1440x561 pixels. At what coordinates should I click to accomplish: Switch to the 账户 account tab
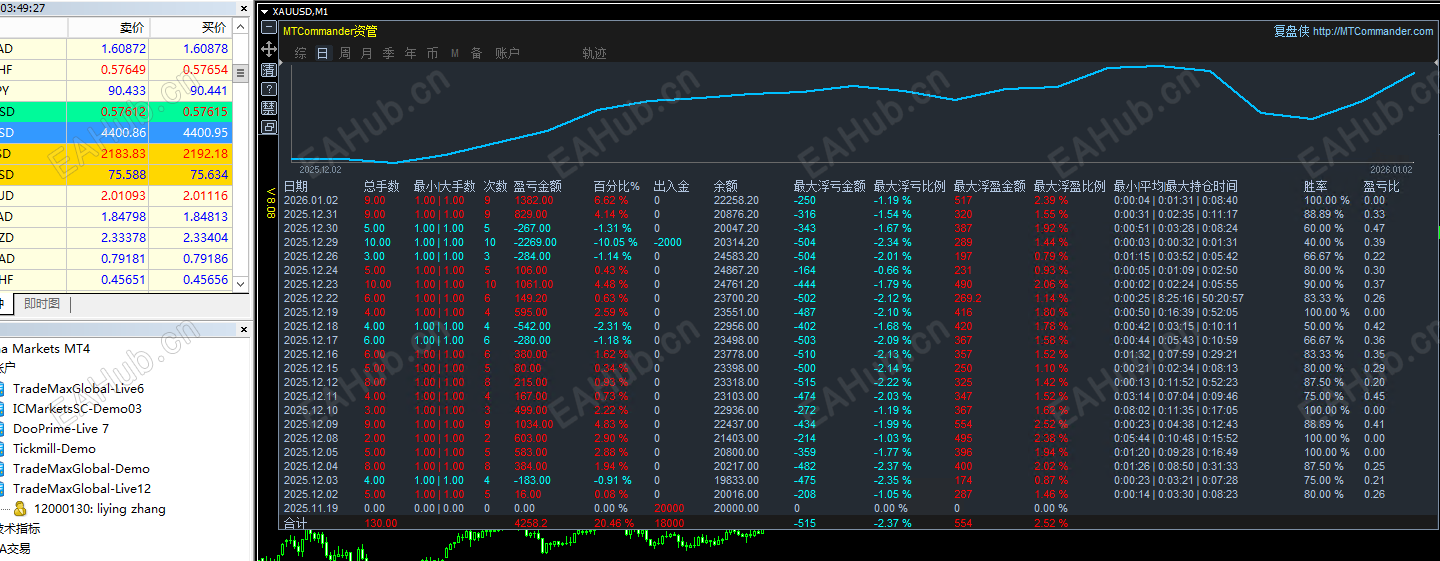click(x=507, y=53)
